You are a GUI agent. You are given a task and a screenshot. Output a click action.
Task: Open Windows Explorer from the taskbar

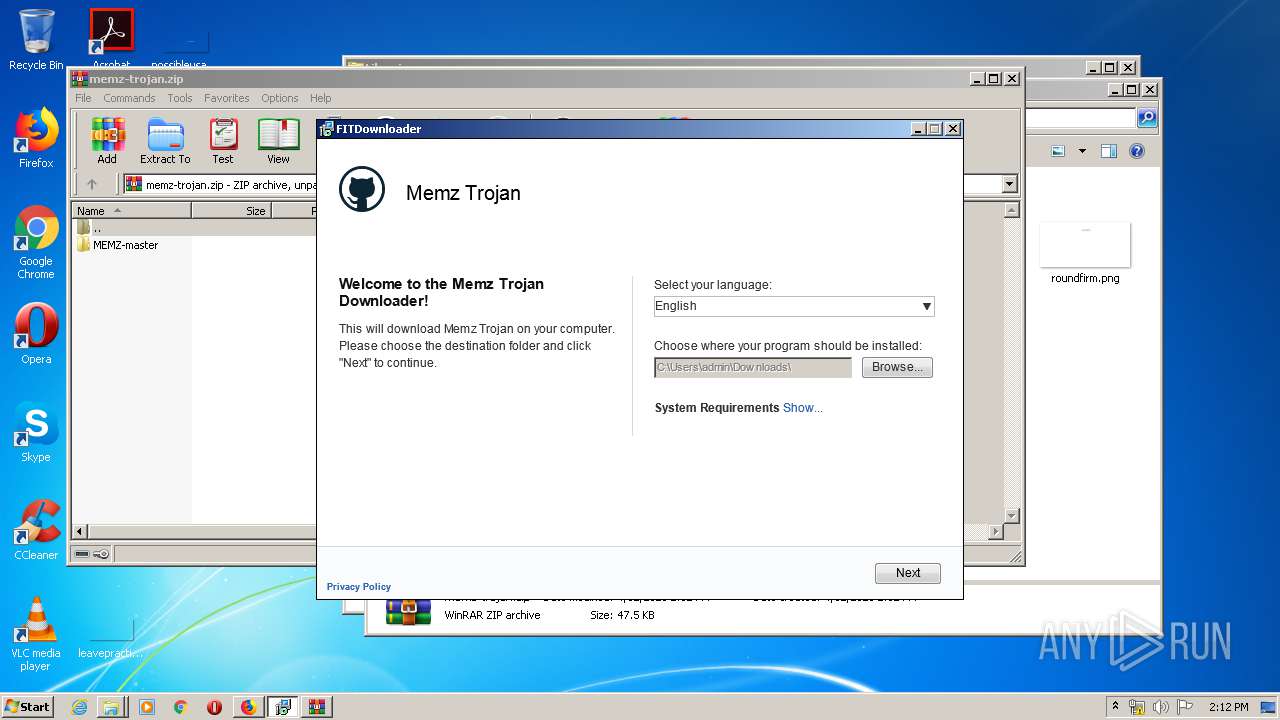(112, 707)
